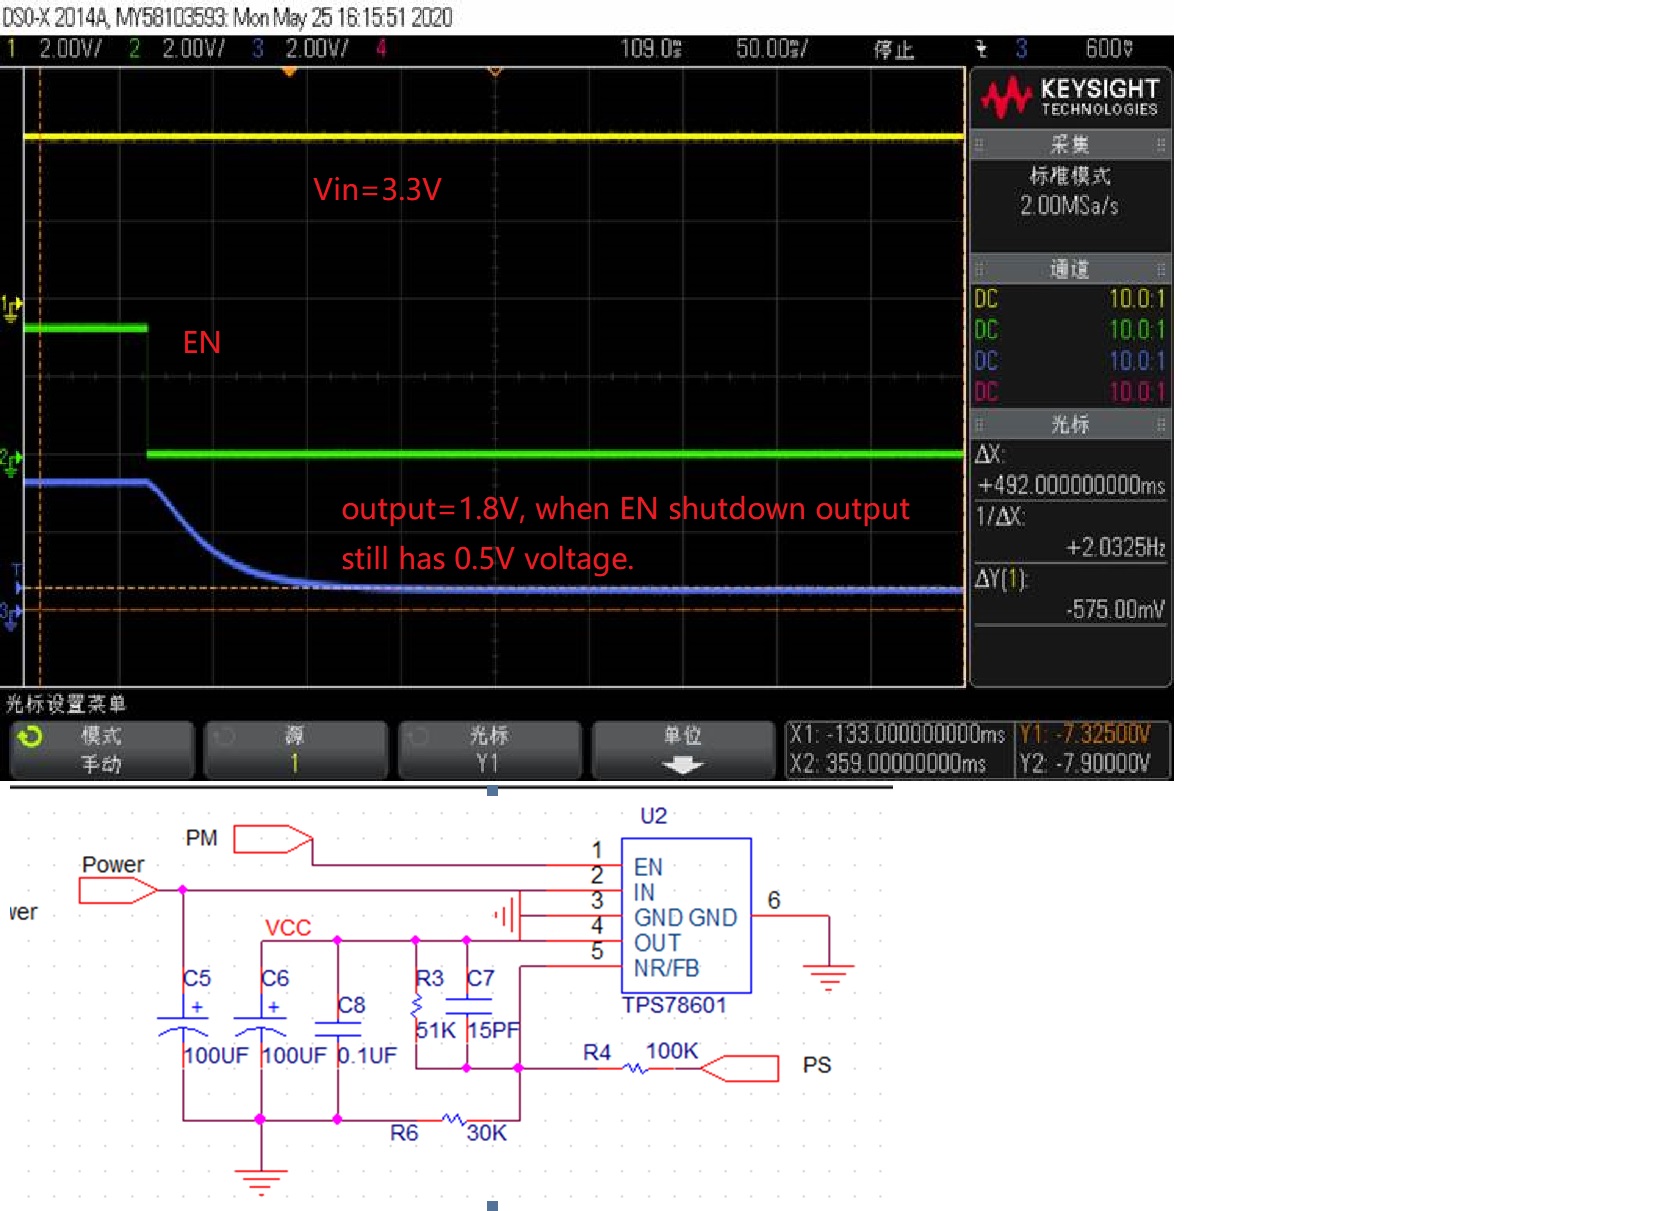Click the NR/FB pin label on U2

(666, 968)
